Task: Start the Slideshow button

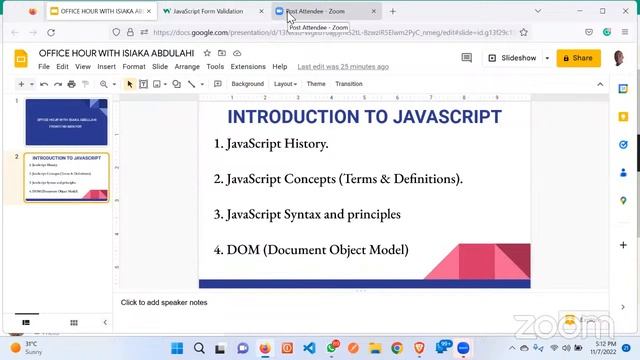Action: 513,58
